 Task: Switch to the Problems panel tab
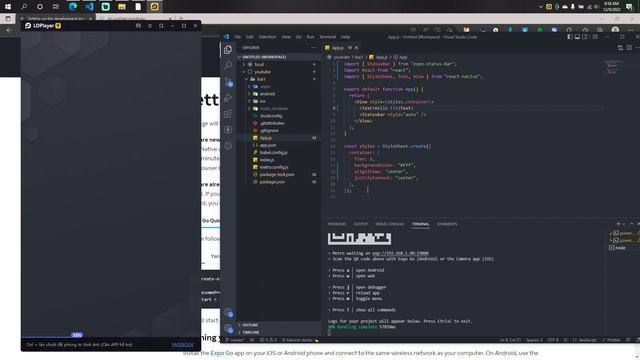337,224
